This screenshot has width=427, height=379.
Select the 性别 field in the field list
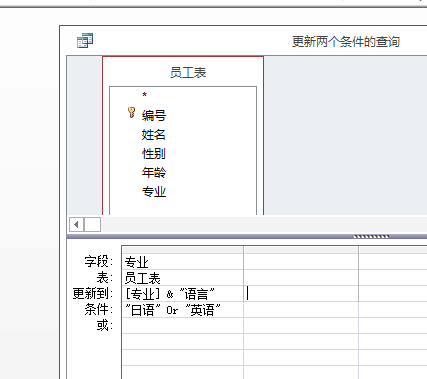tap(154, 154)
